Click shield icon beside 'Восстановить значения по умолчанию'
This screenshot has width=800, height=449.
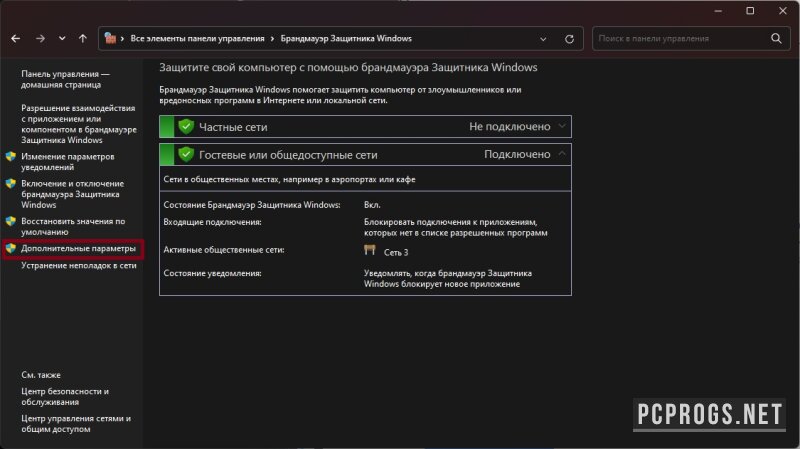[x=11, y=221]
